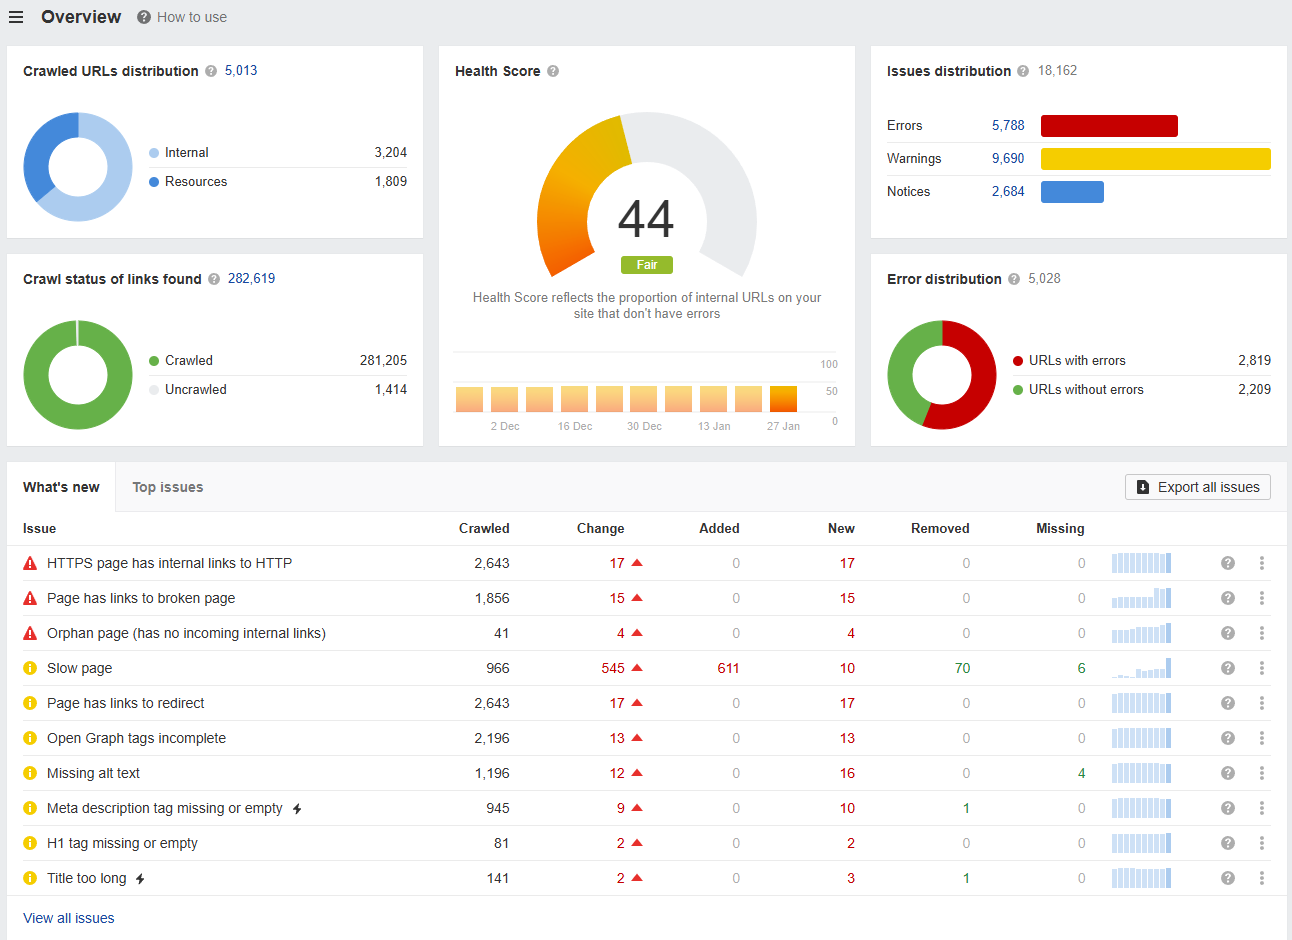The height and width of the screenshot is (940, 1292).
Task: Click help icon next to Health Score
Action: [x=553, y=71]
